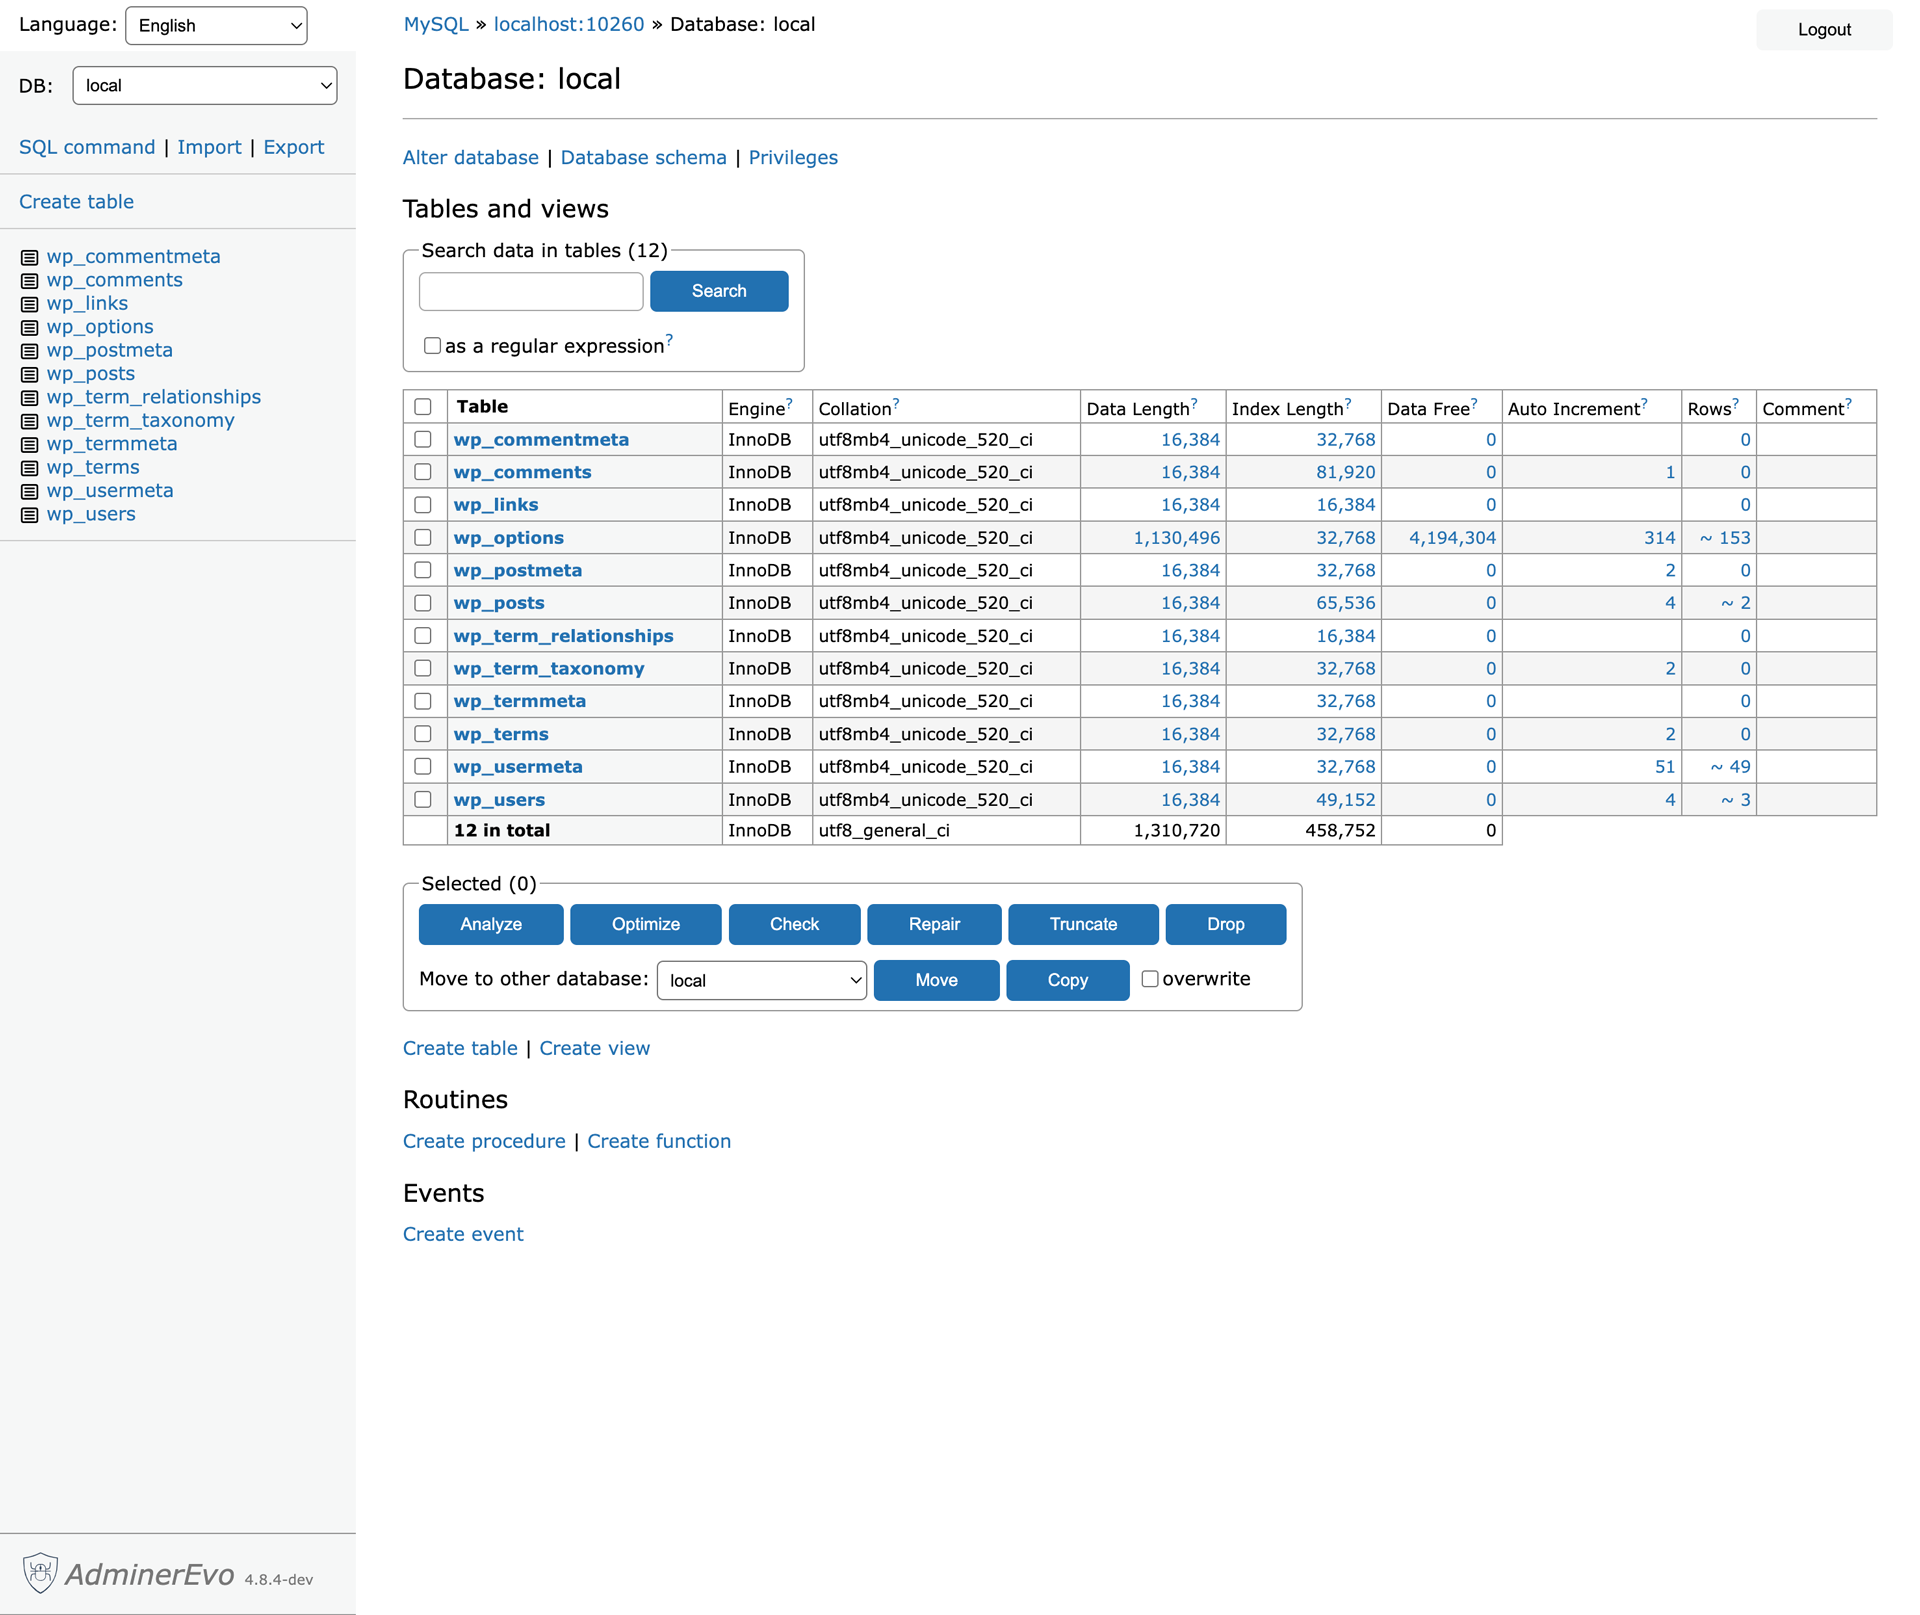
Task: Open Privileges link
Action: coord(793,157)
